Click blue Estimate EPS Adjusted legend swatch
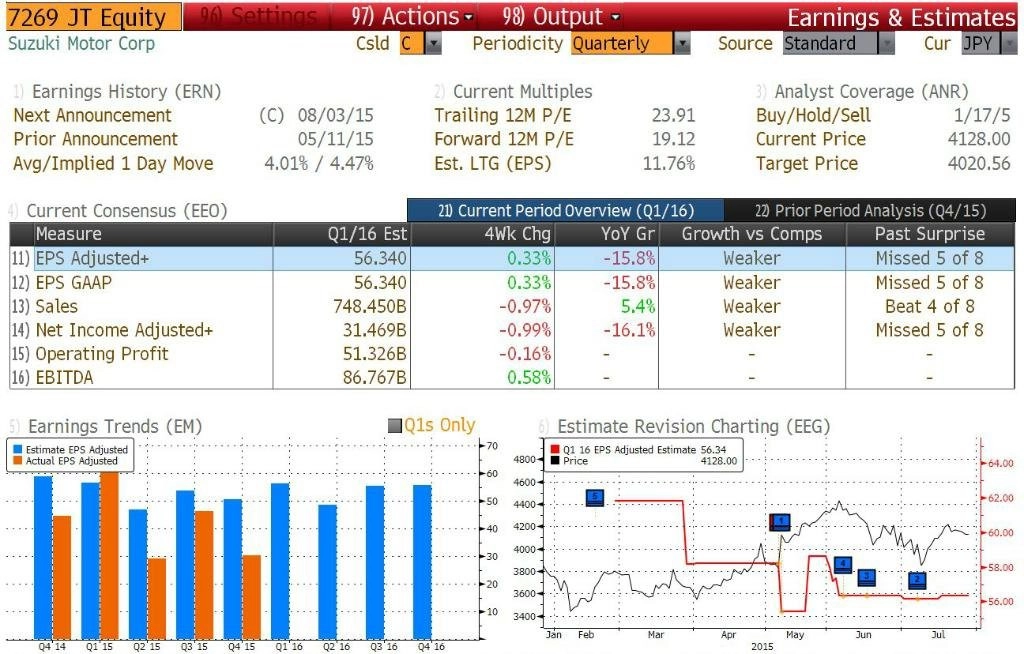 point(18,450)
